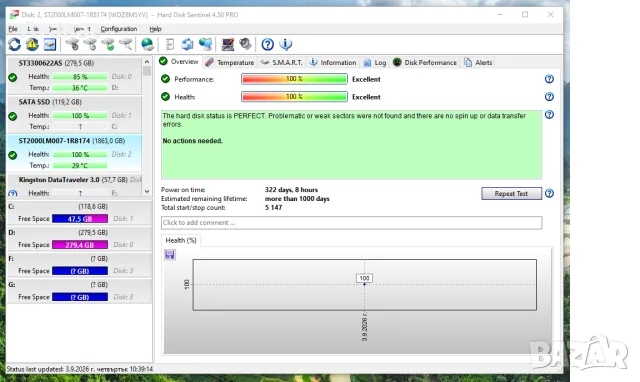Viewport: 640px width, 382px height.
Task: Select disk ST3300622AS in the disk list
Action: coord(74,76)
